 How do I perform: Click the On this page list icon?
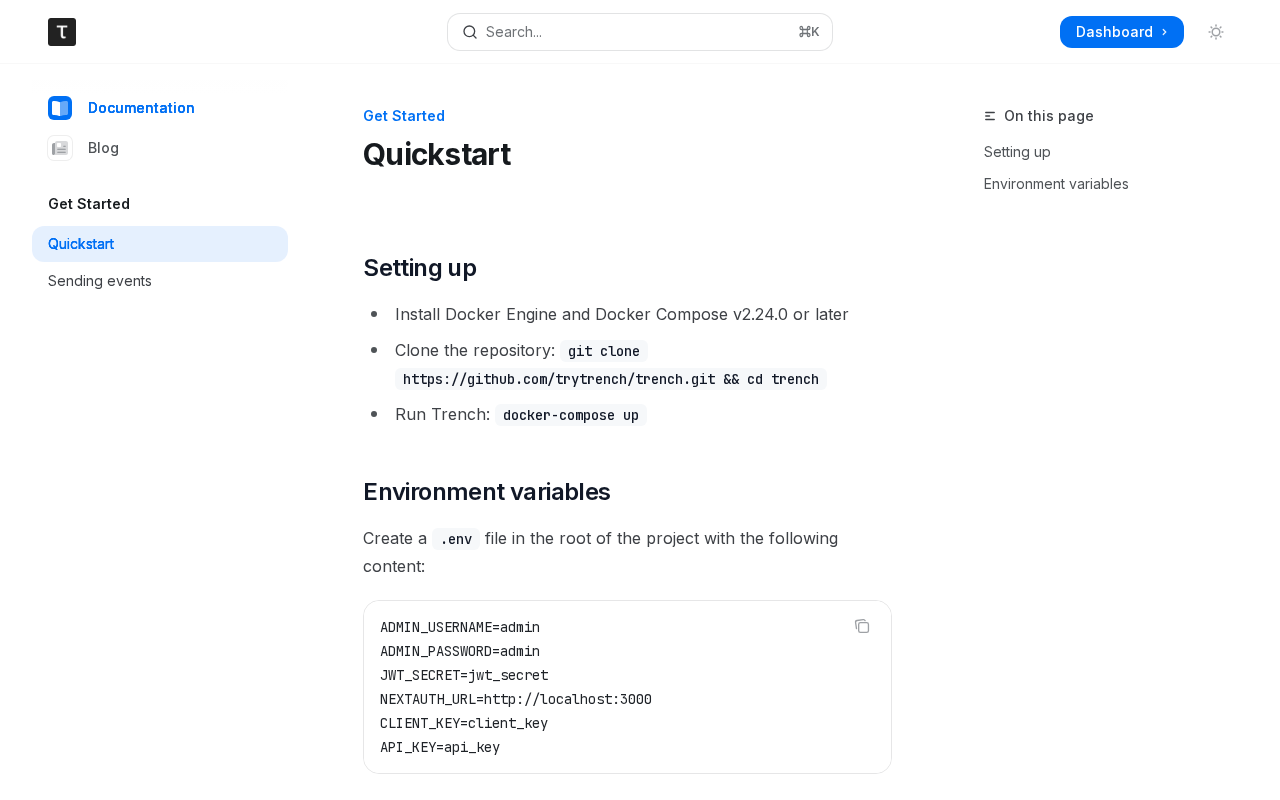pyautogui.click(x=990, y=116)
